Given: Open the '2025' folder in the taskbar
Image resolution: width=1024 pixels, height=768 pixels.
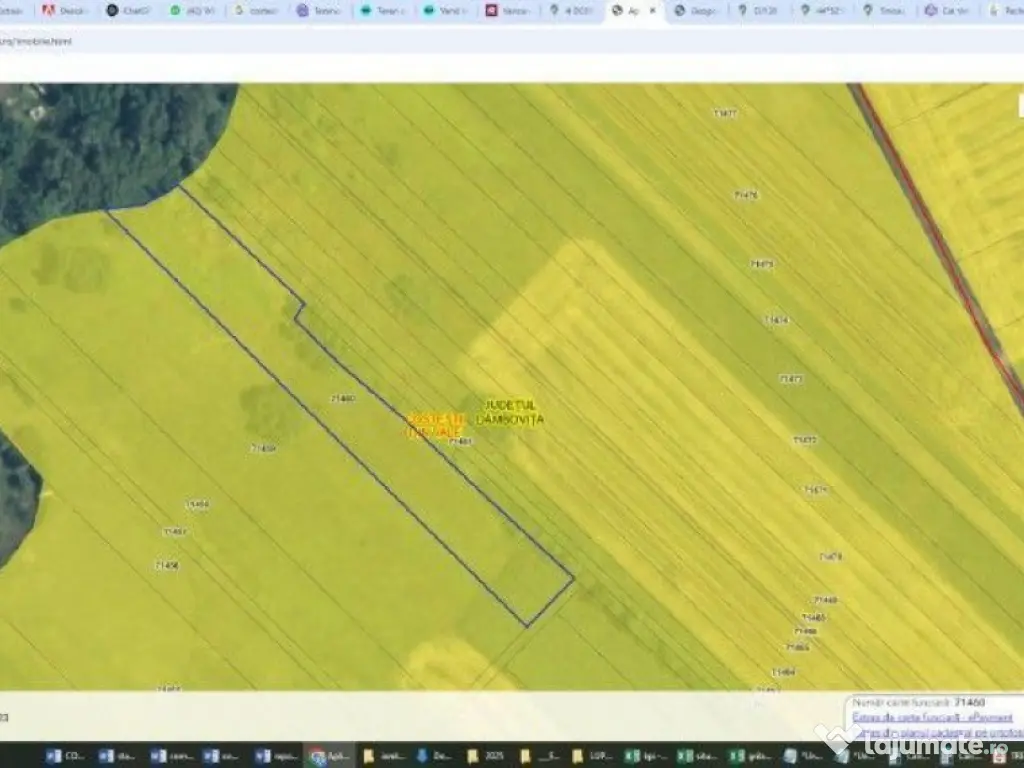Looking at the screenshot, I should [x=485, y=756].
